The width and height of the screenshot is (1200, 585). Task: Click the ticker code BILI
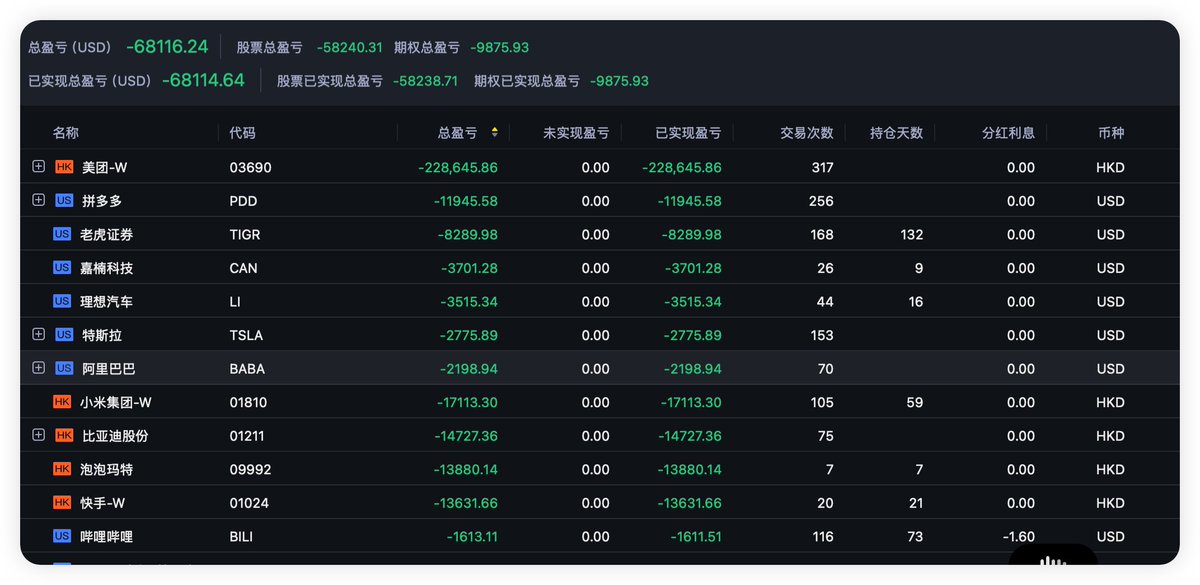tap(241, 536)
